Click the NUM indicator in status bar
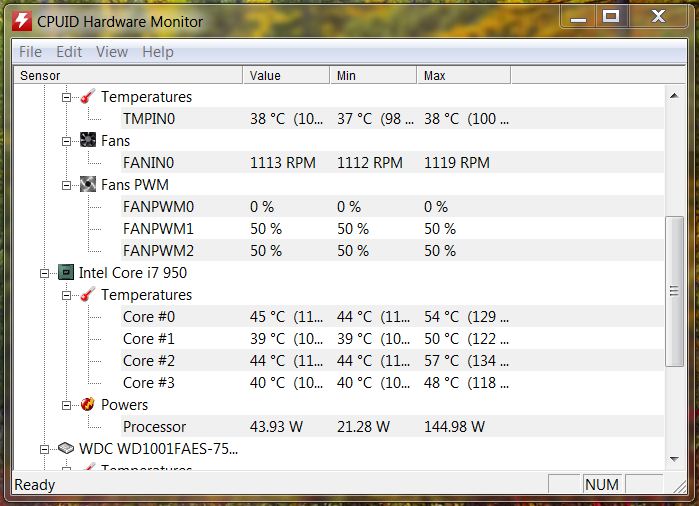 (x=602, y=484)
